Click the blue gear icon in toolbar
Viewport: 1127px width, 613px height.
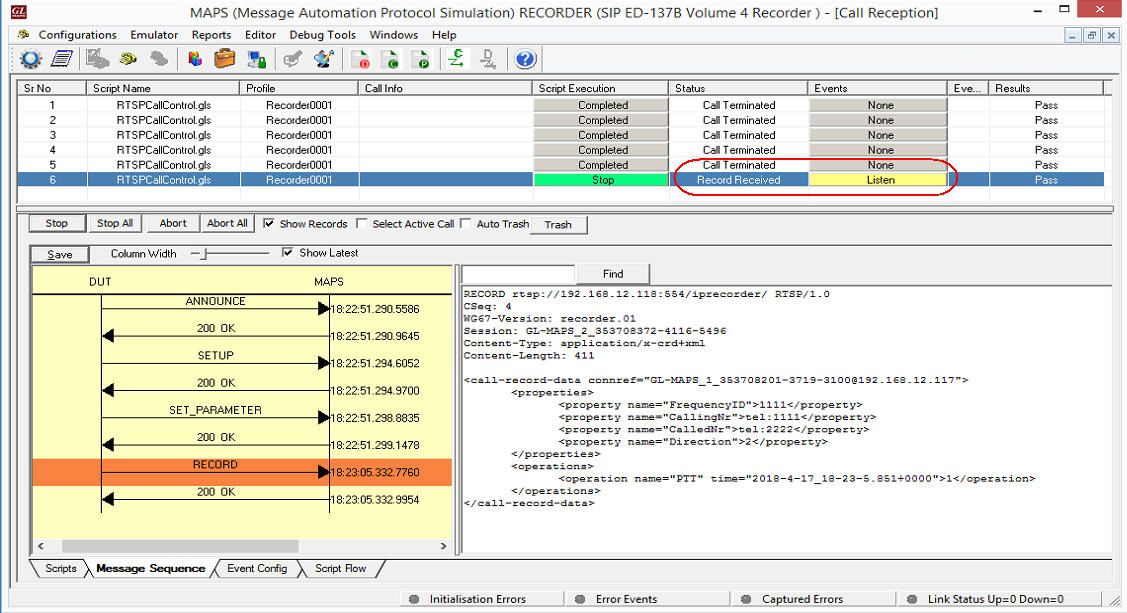click(x=30, y=60)
